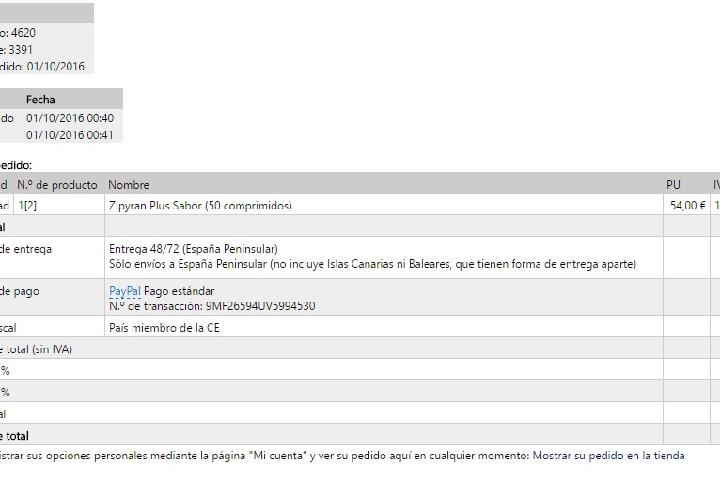The image size is (720, 480).
Task: Select the Zypyran Plus Sabor product name
Action: pyautogui.click(x=199, y=205)
